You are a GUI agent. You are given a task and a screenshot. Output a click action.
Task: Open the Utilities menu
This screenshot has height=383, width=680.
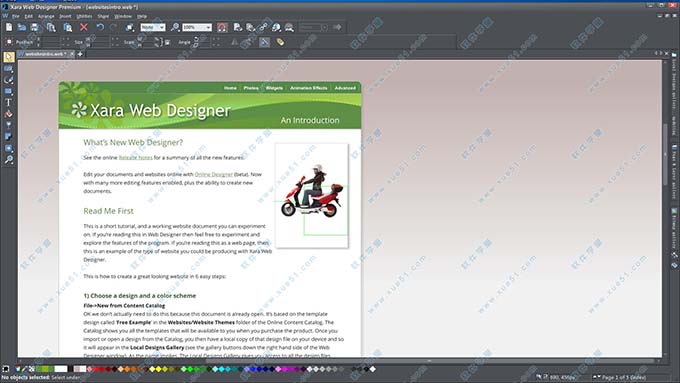(x=84, y=16)
